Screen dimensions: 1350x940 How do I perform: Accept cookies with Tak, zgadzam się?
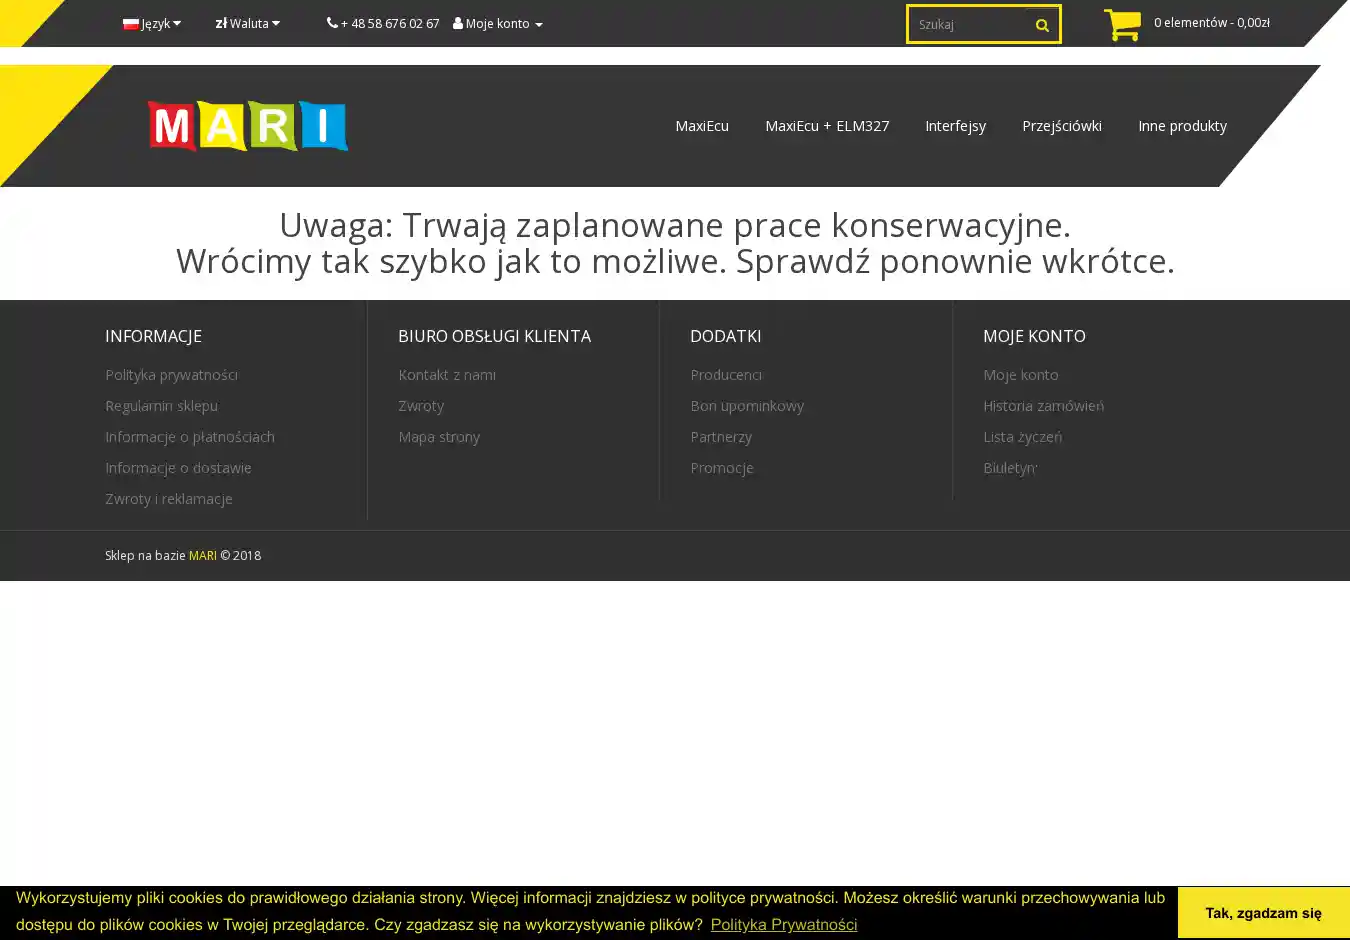coord(1262,913)
